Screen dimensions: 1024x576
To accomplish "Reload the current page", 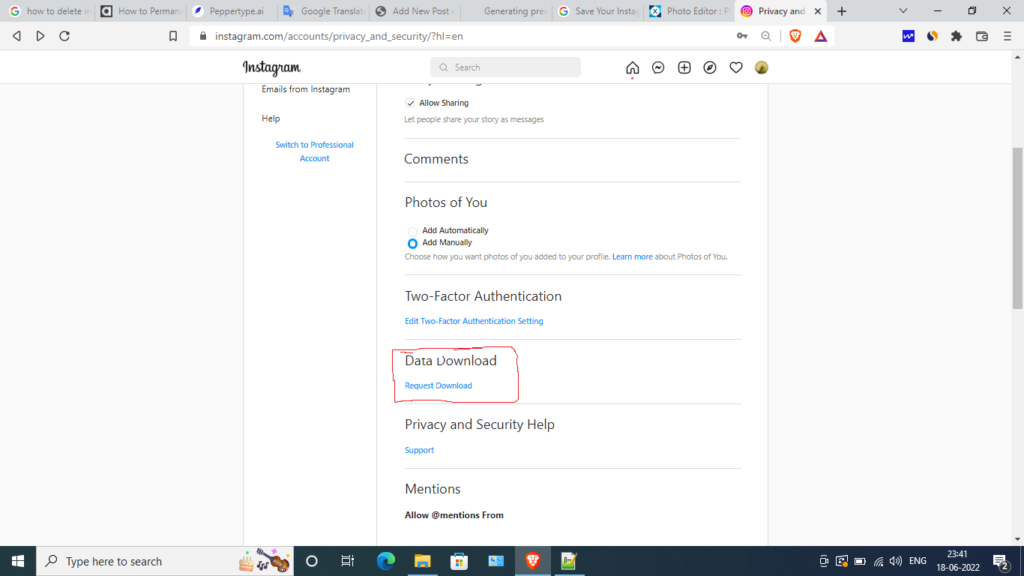I will [64, 36].
